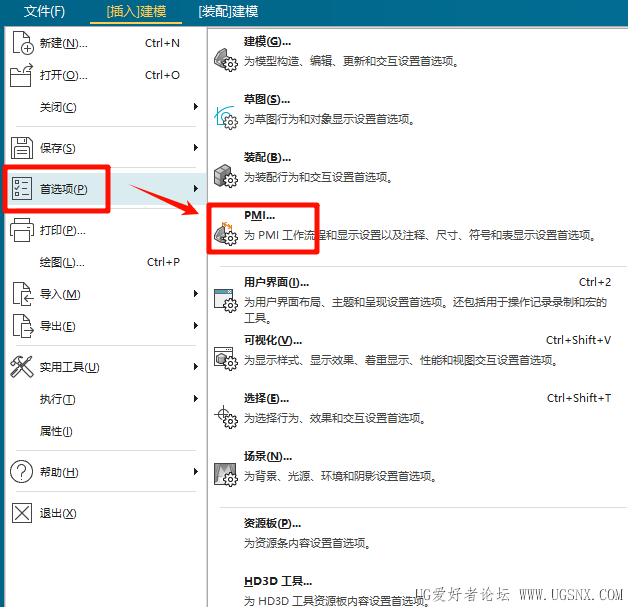The width and height of the screenshot is (628, 607).
Task: Click the PMI preferences icon
Action: [225, 233]
